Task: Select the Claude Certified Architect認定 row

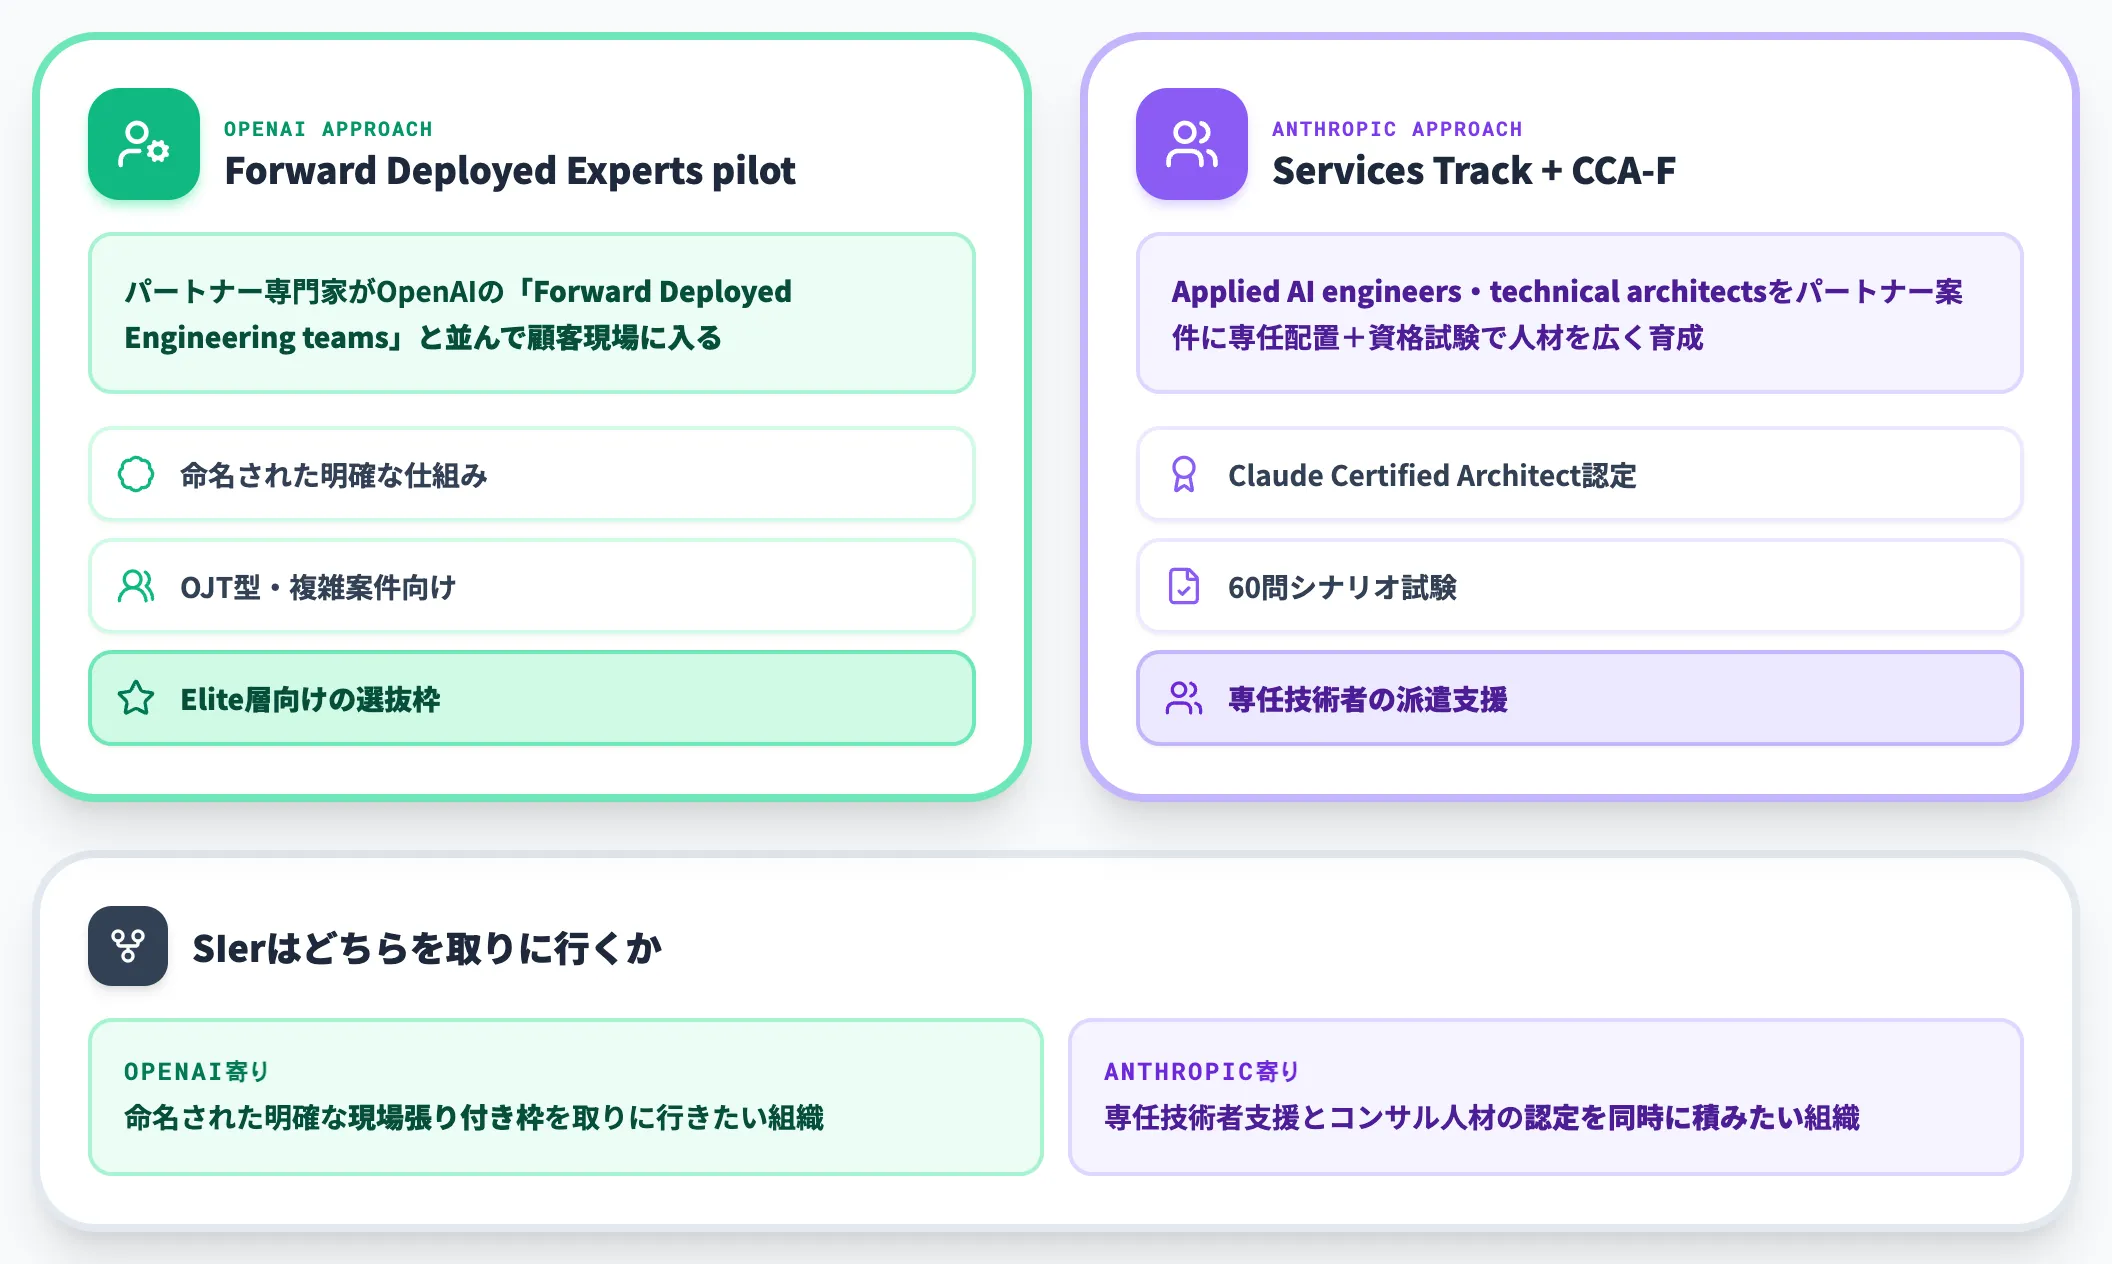Action: click(x=1580, y=474)
